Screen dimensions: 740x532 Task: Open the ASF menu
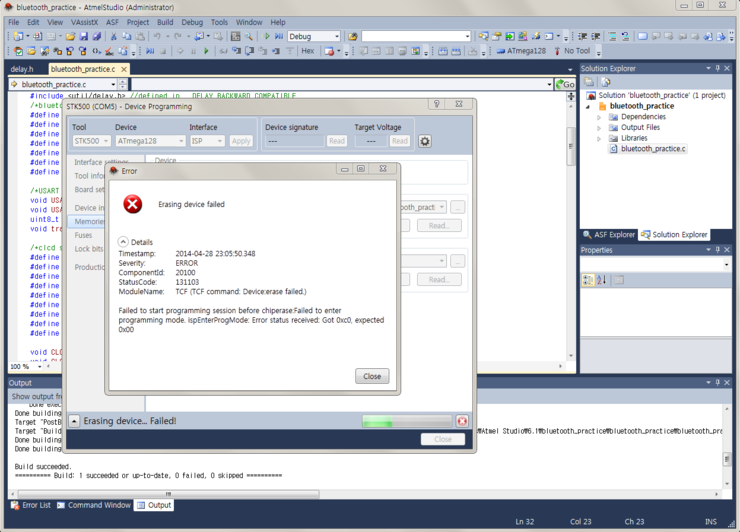(x=112, y=22)
